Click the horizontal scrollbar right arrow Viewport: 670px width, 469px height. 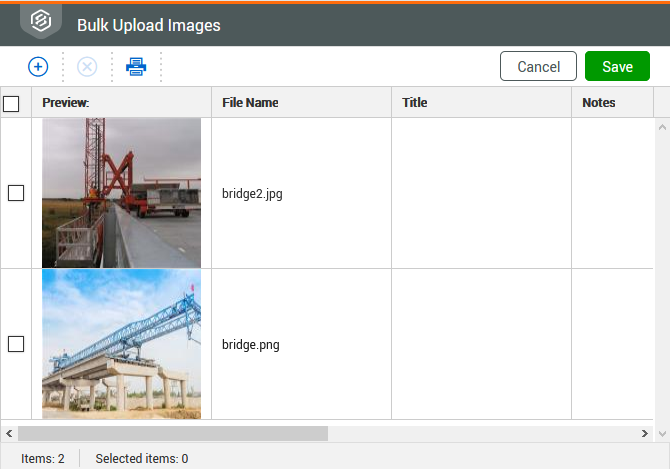(645, 434)
